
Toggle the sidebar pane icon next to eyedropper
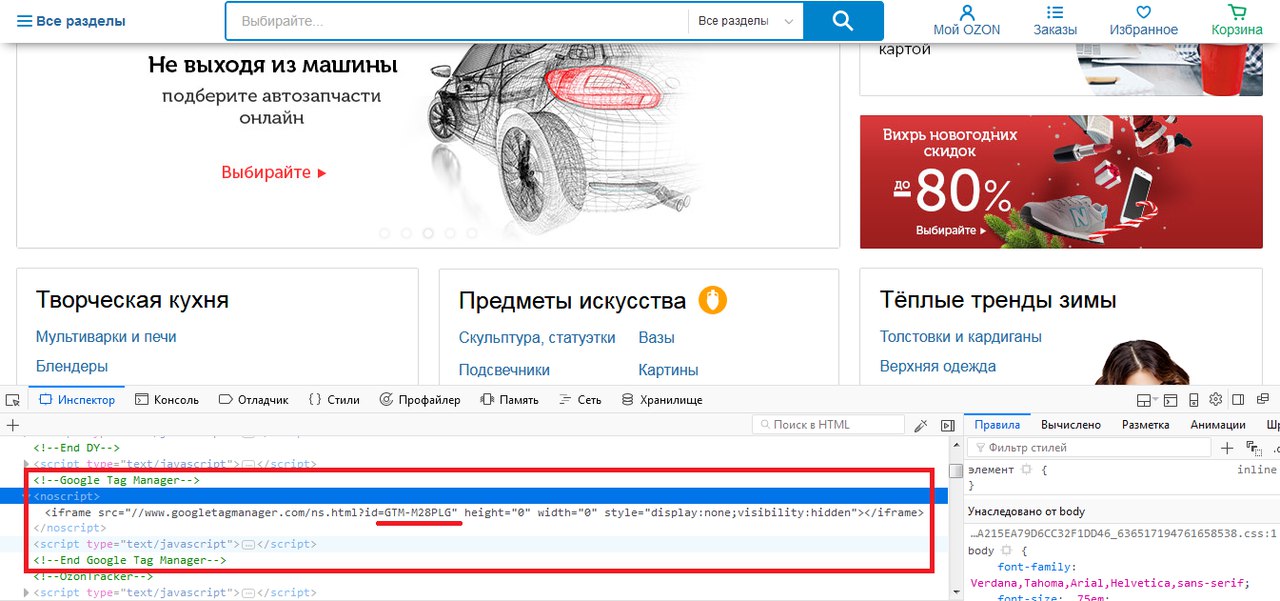click(947, 425)
